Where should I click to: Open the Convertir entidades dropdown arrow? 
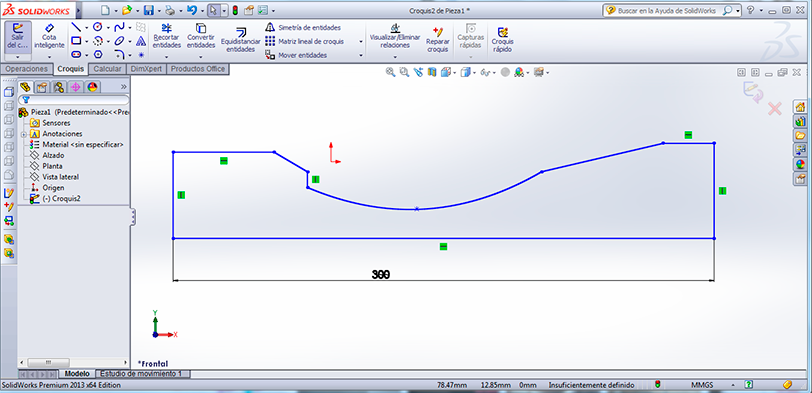pyautogui.click(x=201, y=57)
